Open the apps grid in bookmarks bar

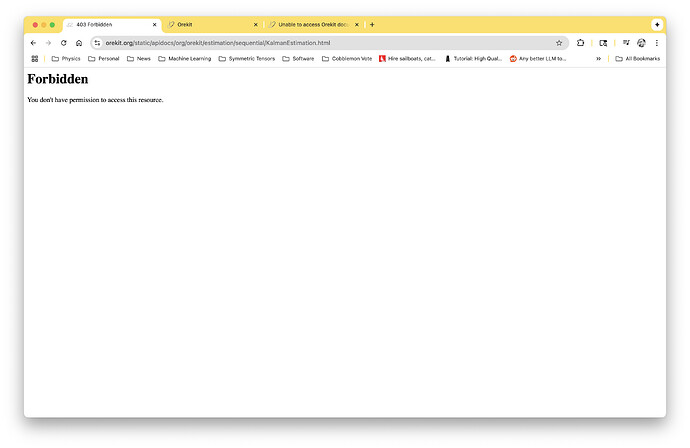(34, 59)
